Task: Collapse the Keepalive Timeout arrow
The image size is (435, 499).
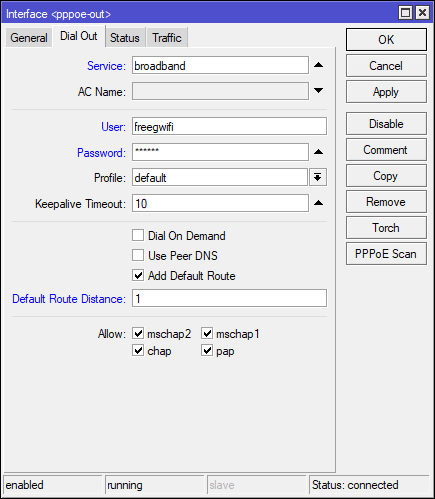Action: (x=318, y=203)
